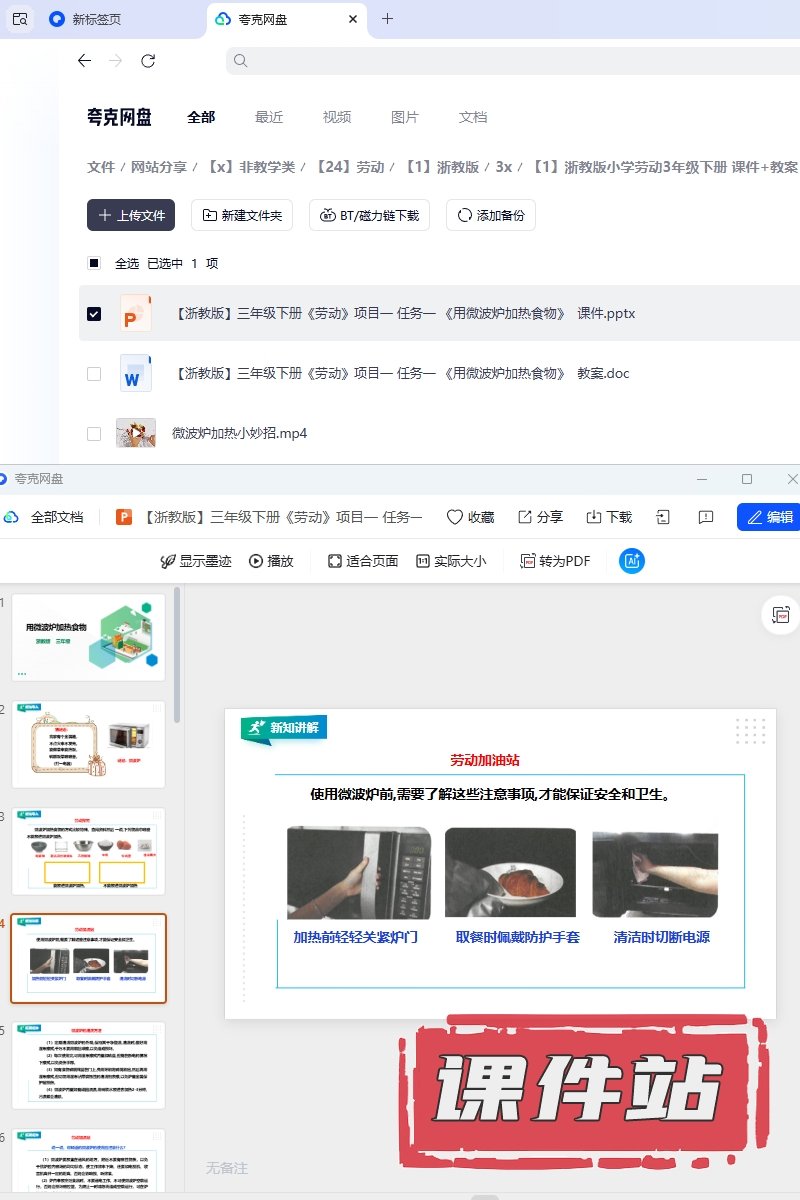Switch to the 文档 tab
This screenshot has height=1200, width=800.
[x=473, y=117]
